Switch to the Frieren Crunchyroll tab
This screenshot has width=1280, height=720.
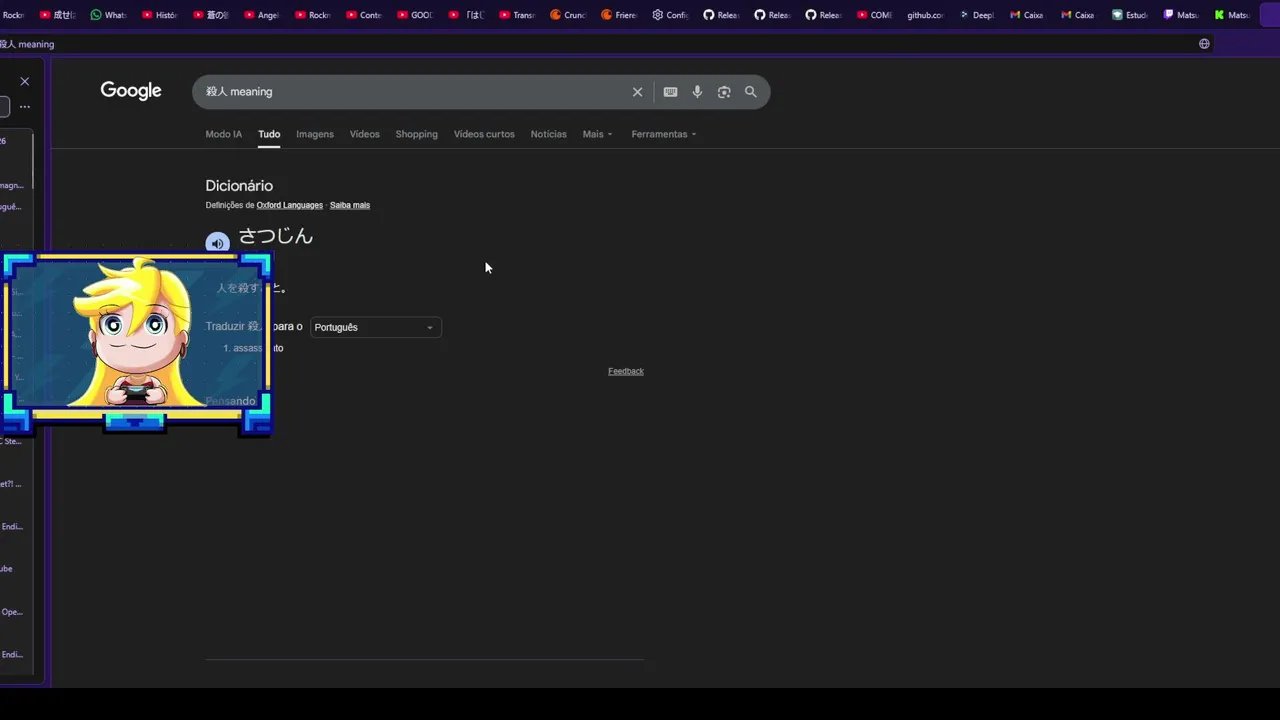619,15
